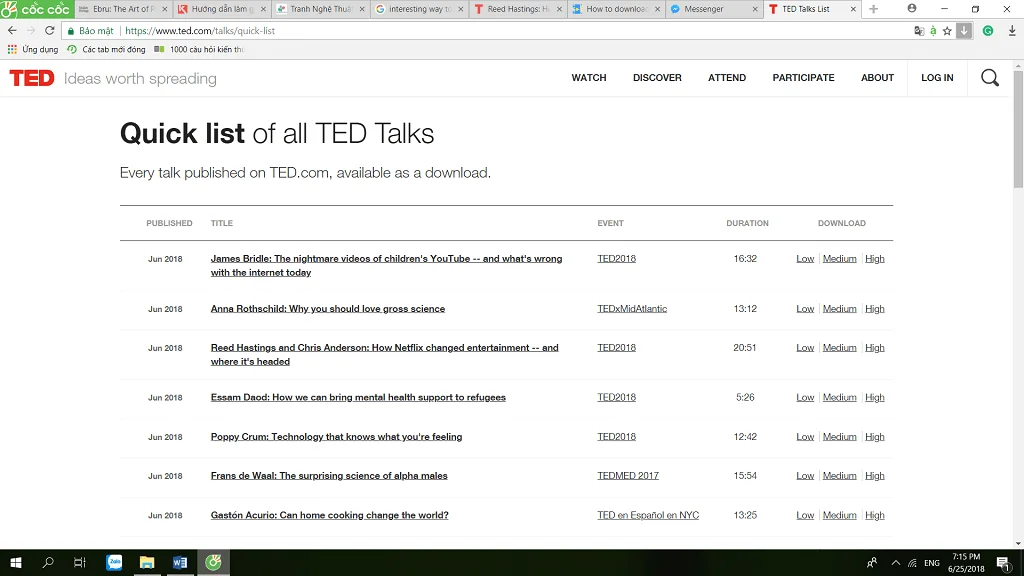Bookmark this page with the star icon

pos(947,31)
